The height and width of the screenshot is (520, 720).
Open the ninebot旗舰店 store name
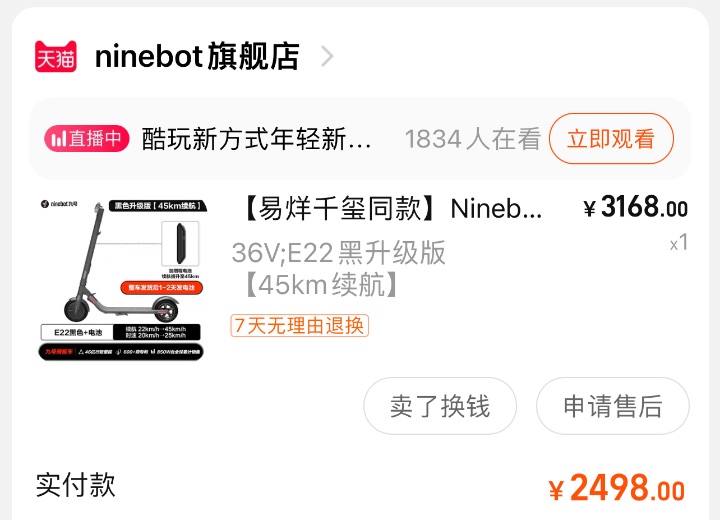[197, 57]
